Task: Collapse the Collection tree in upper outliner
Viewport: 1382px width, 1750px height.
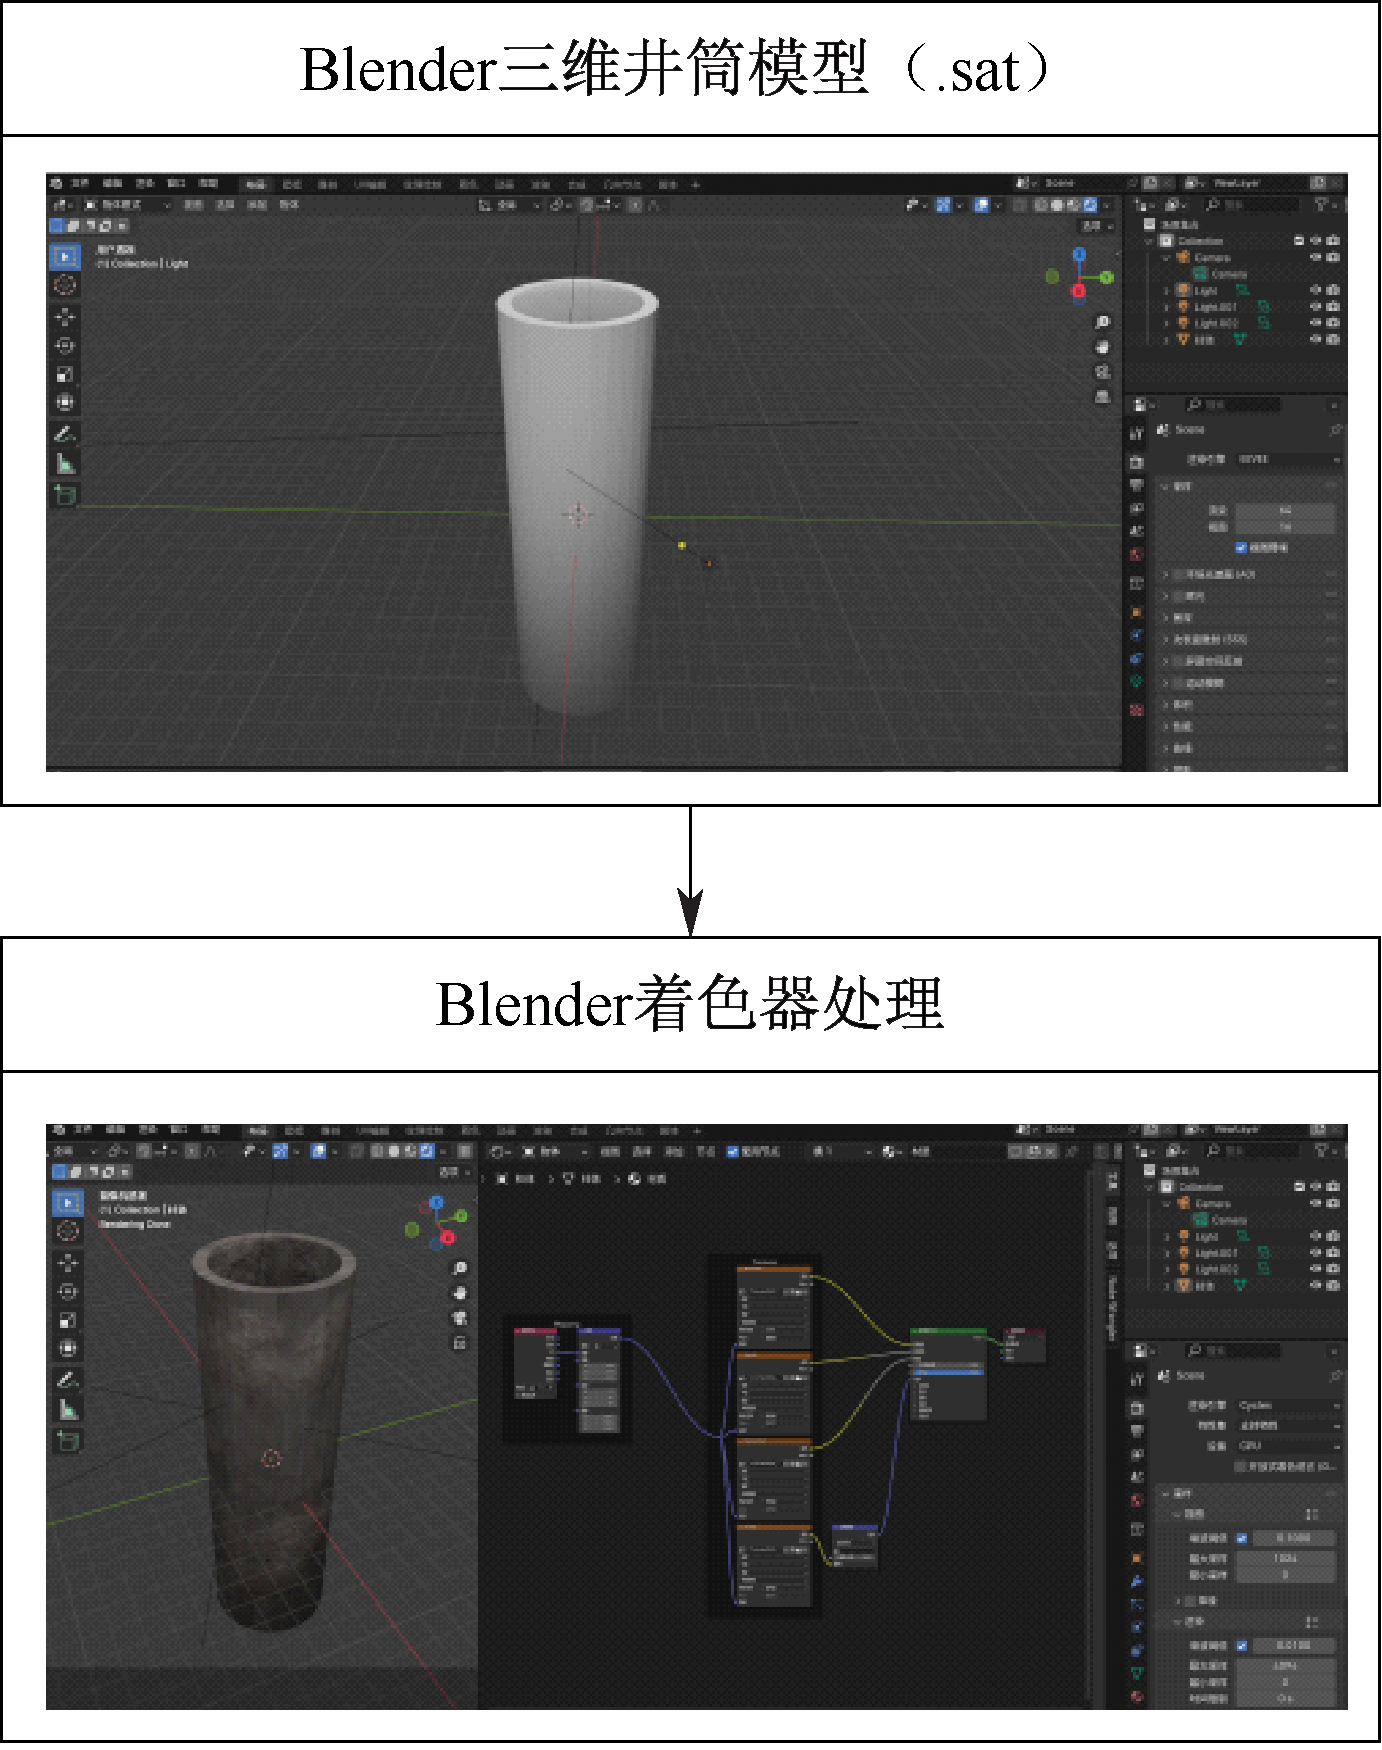Action: point(1149,241)
